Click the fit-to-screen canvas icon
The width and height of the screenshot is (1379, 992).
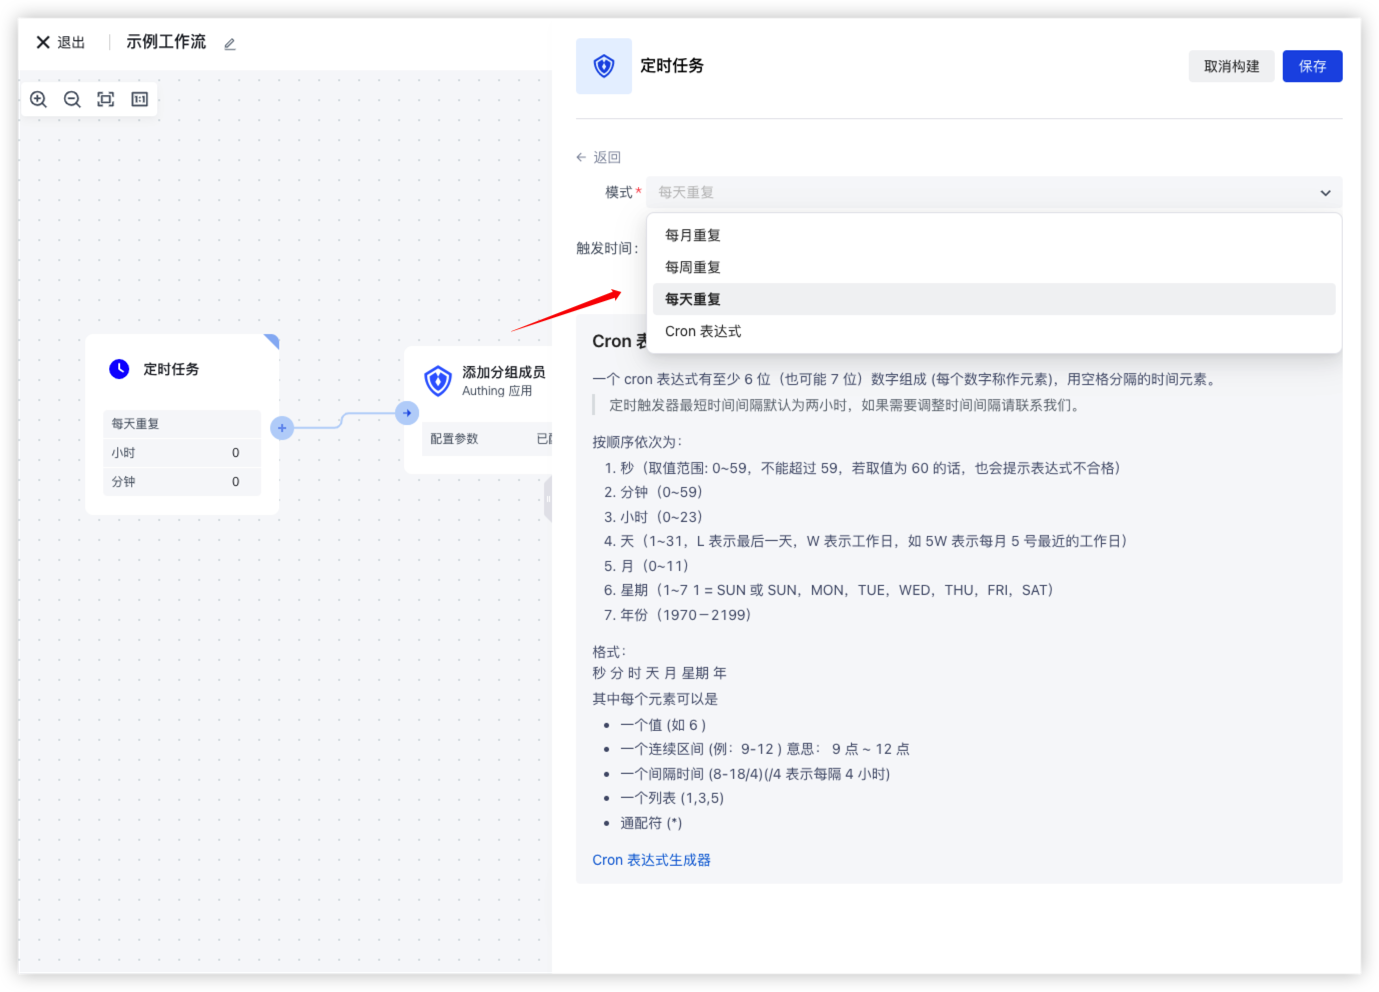click(106, 99)
